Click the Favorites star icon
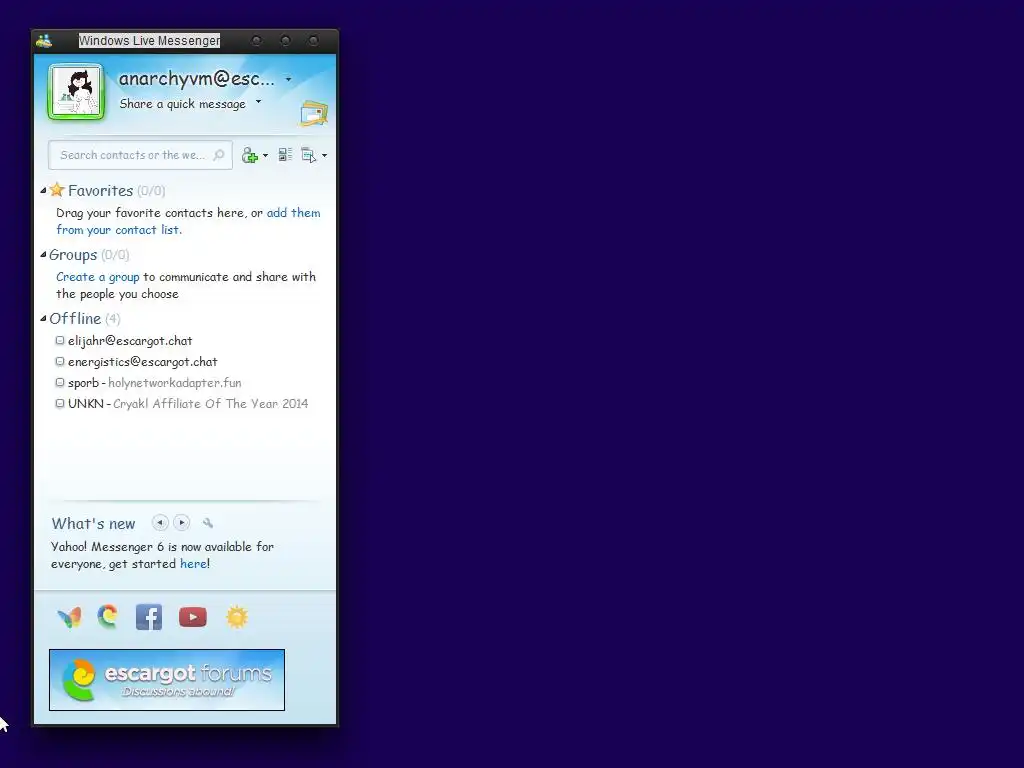Viewport: 1024px width, 768px height. pos(57,190)
